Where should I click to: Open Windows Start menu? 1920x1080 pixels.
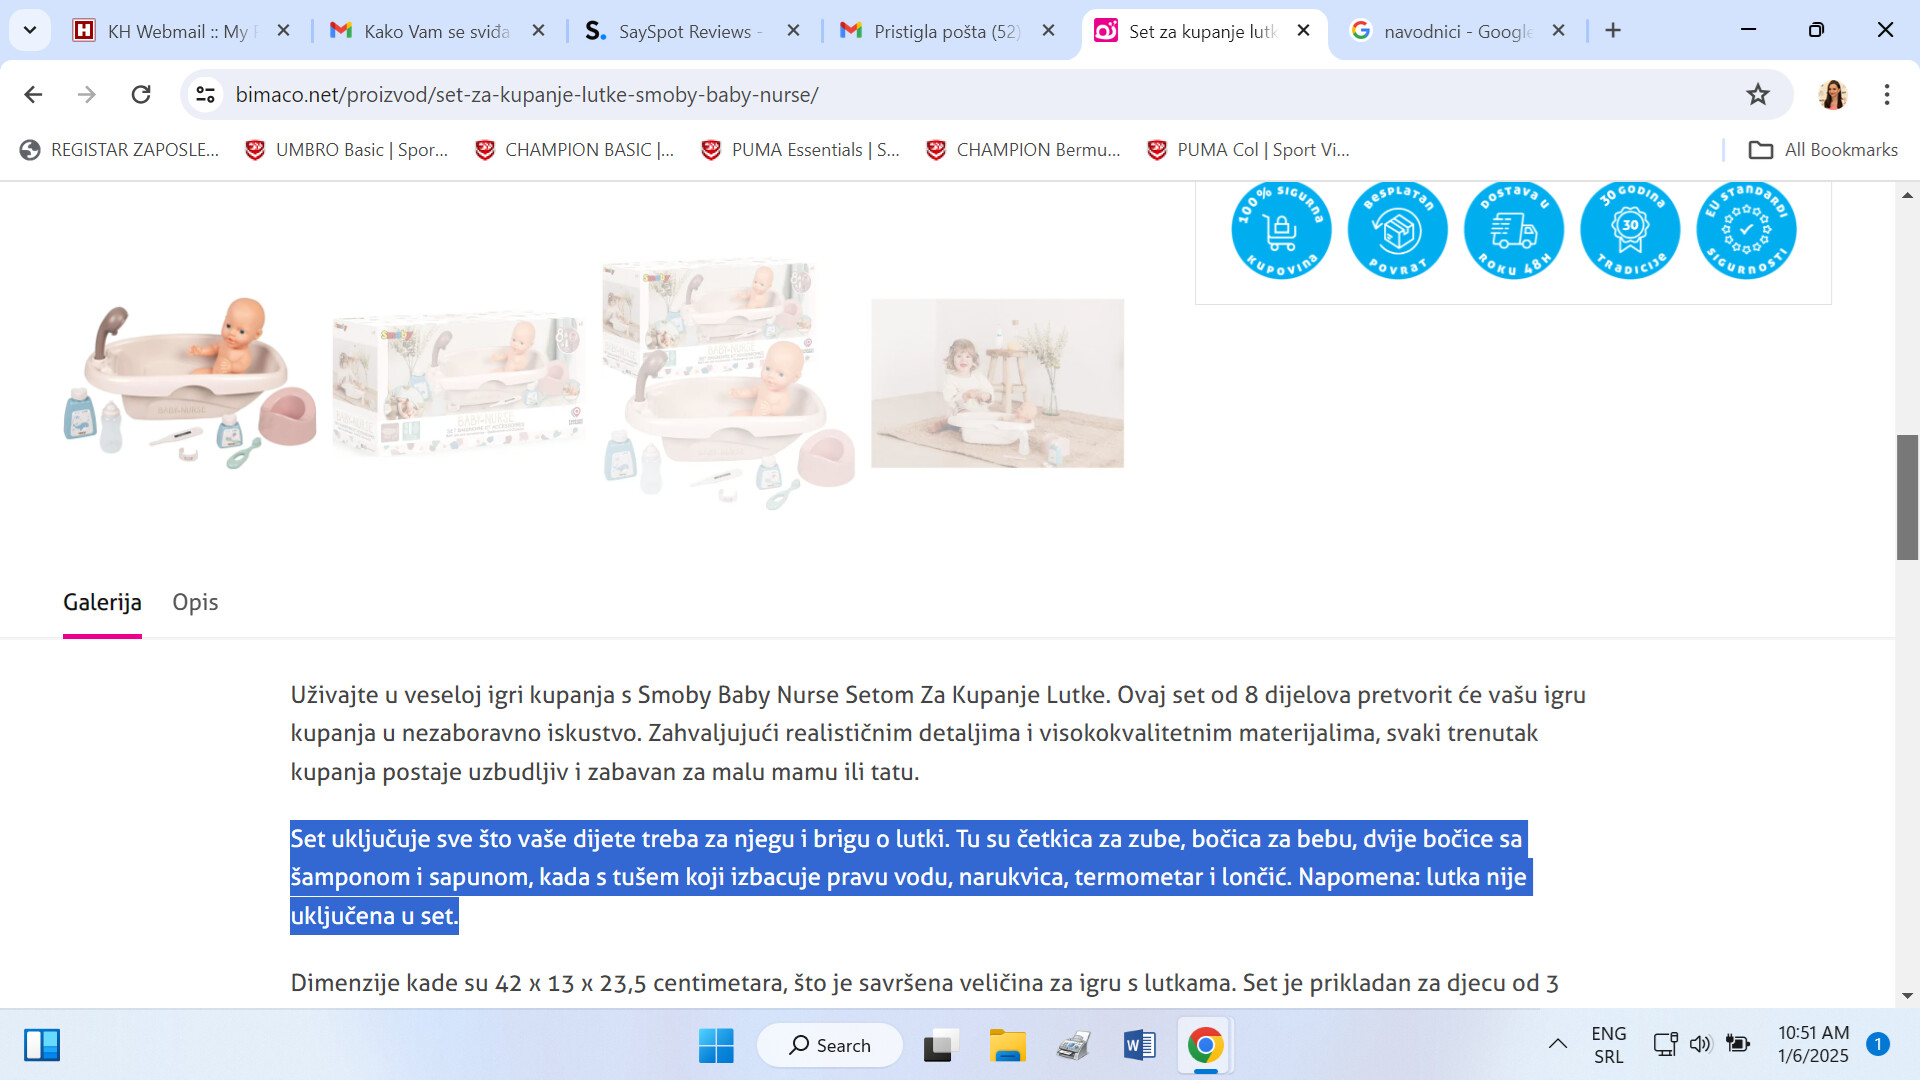coord(716,1046)
